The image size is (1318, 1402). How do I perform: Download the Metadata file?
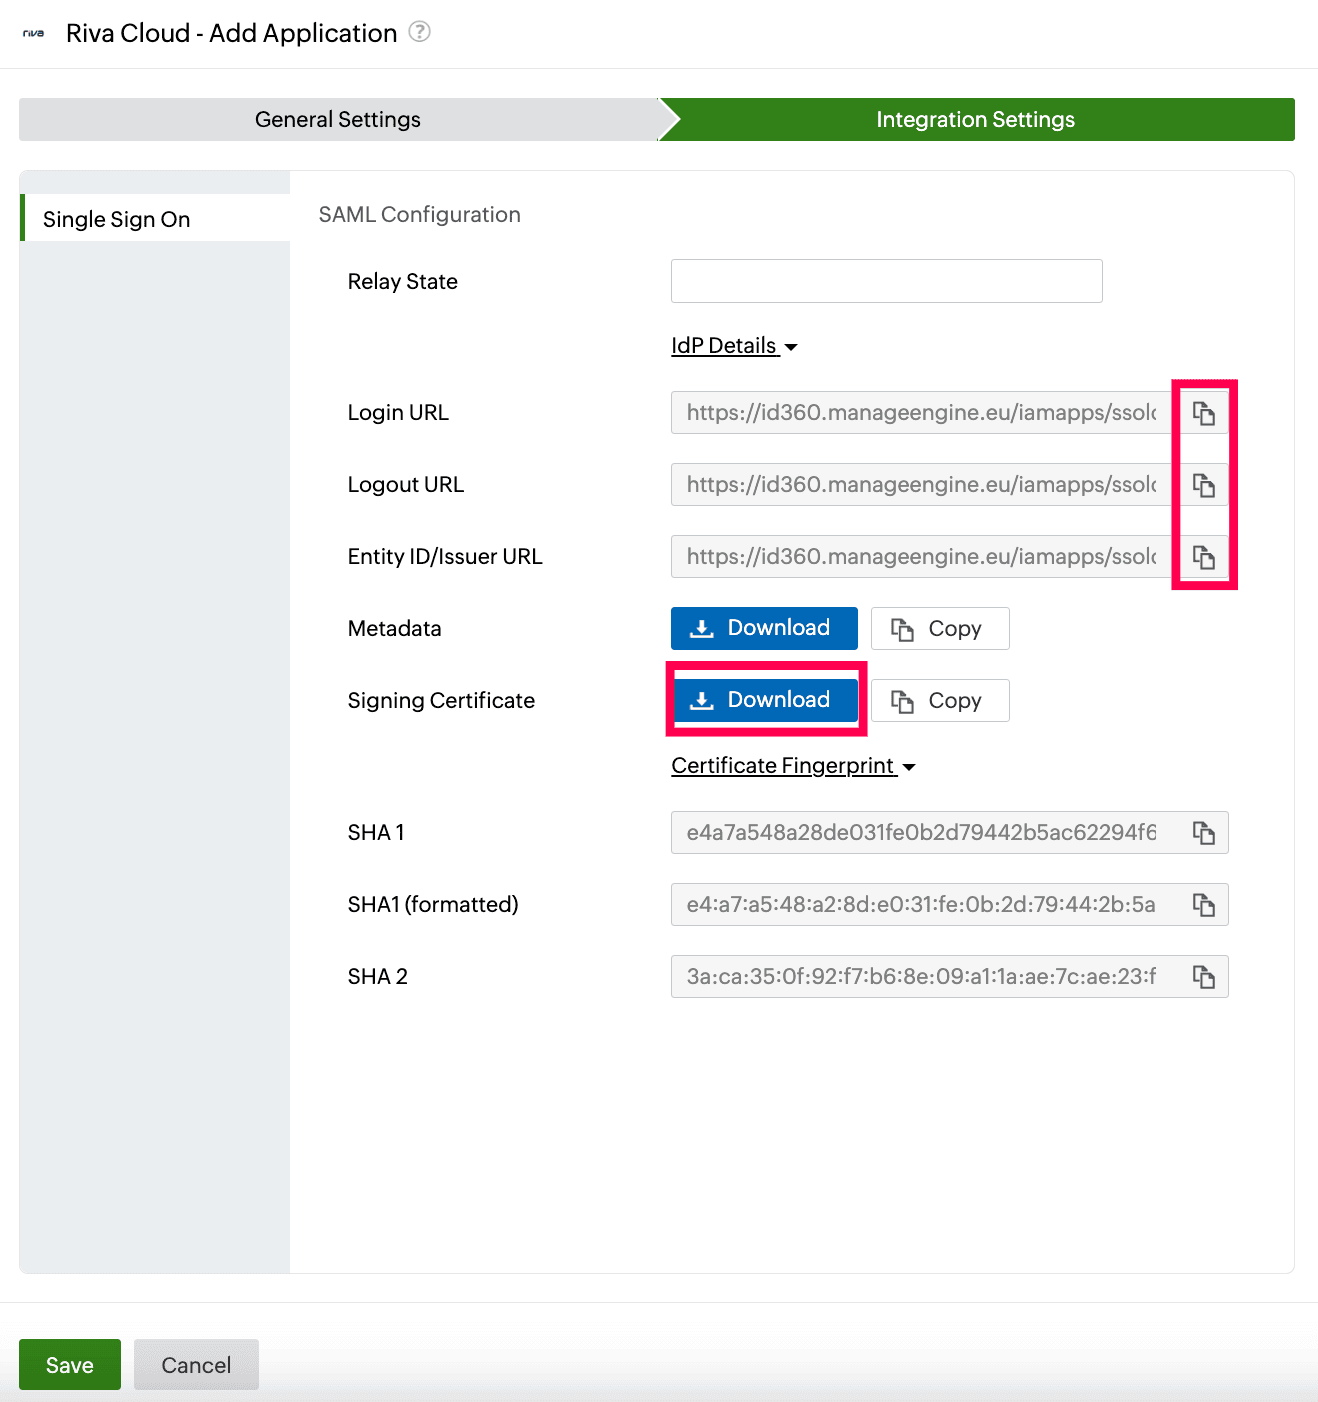[x=763, y=628]
